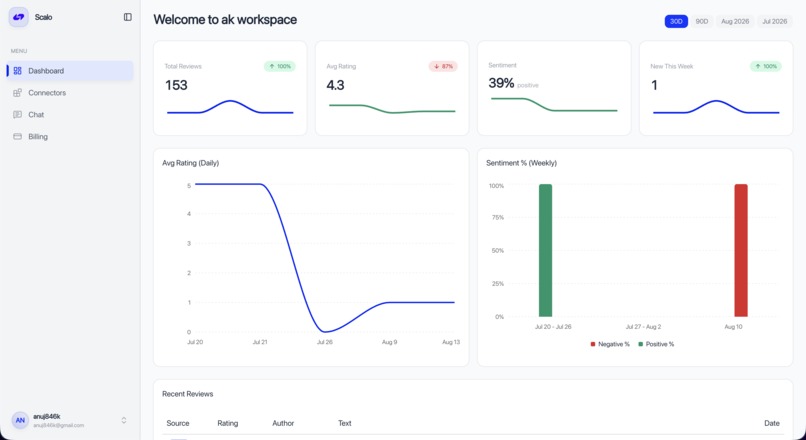This screenshot has height=440, width=806.
Task: Click the Avg Rating 87% down badge
Action: tap(443, 66)
